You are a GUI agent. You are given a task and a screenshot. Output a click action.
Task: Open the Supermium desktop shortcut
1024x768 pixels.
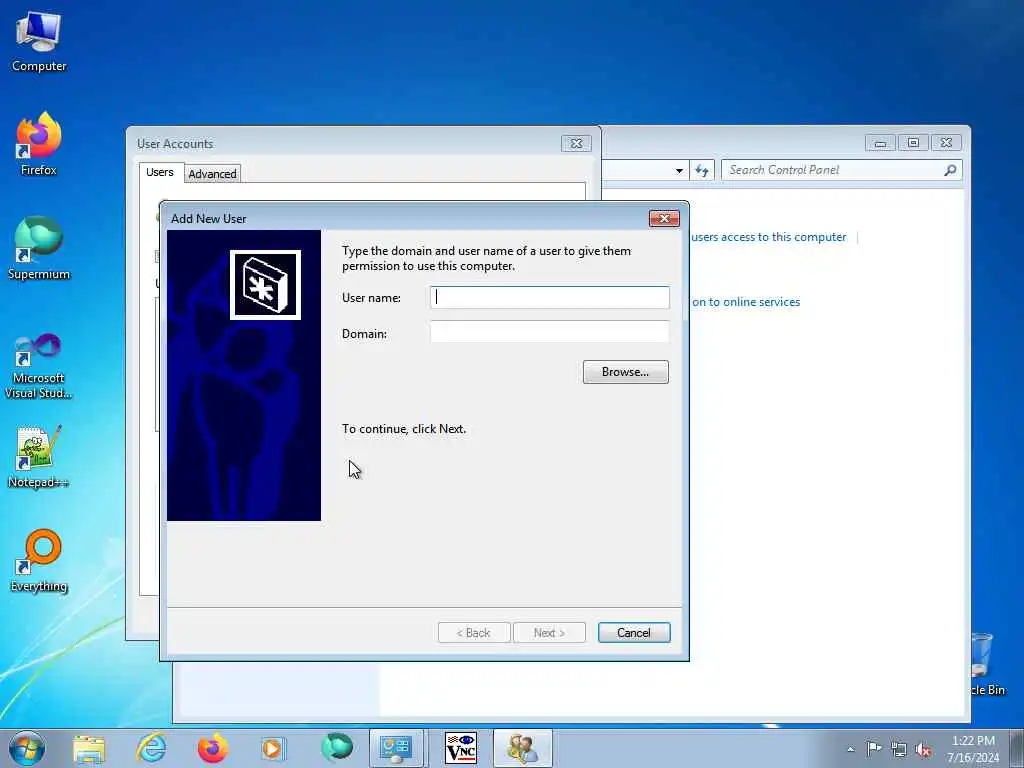[39, 248]
